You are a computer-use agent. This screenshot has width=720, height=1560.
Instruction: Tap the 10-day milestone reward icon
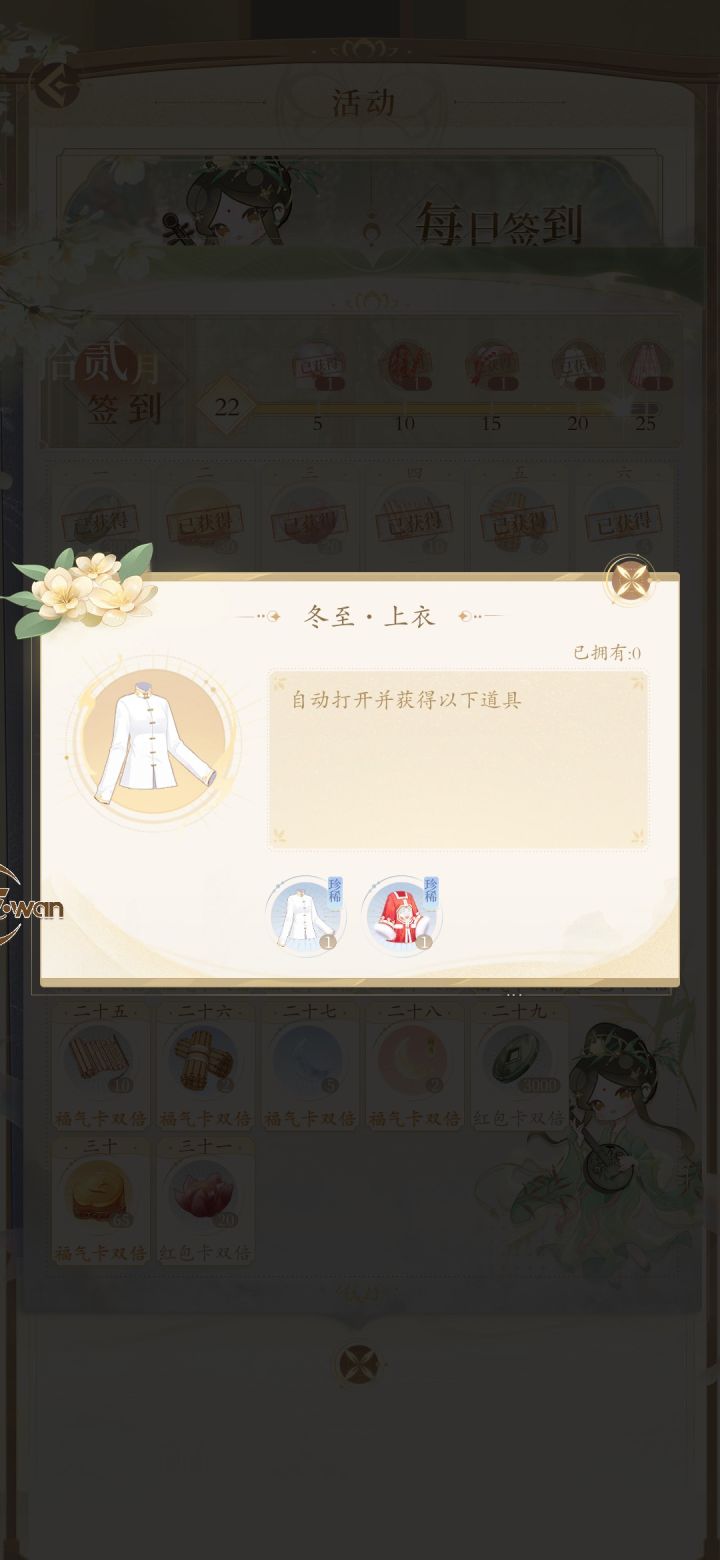[405, 367]
